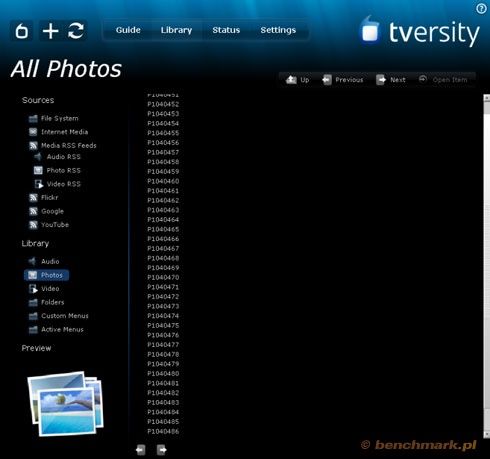Click the home icon in top toolbar
490x459 pixels.
coord(22,31)
